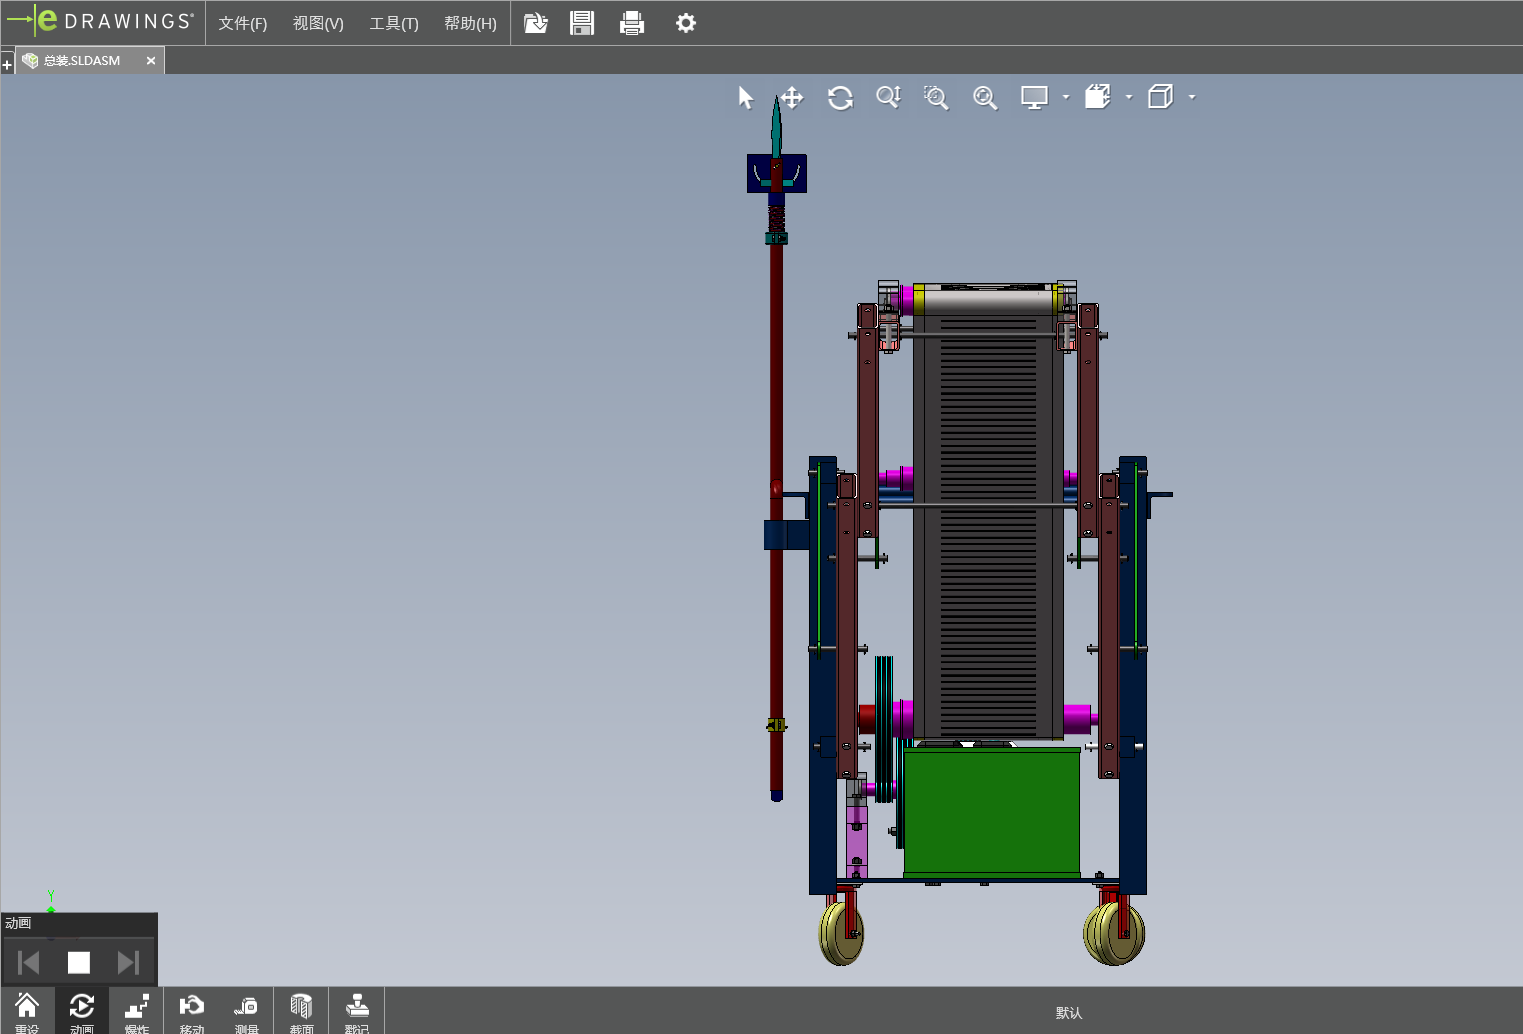Open the 文件(F) menu

click(242, 23)
